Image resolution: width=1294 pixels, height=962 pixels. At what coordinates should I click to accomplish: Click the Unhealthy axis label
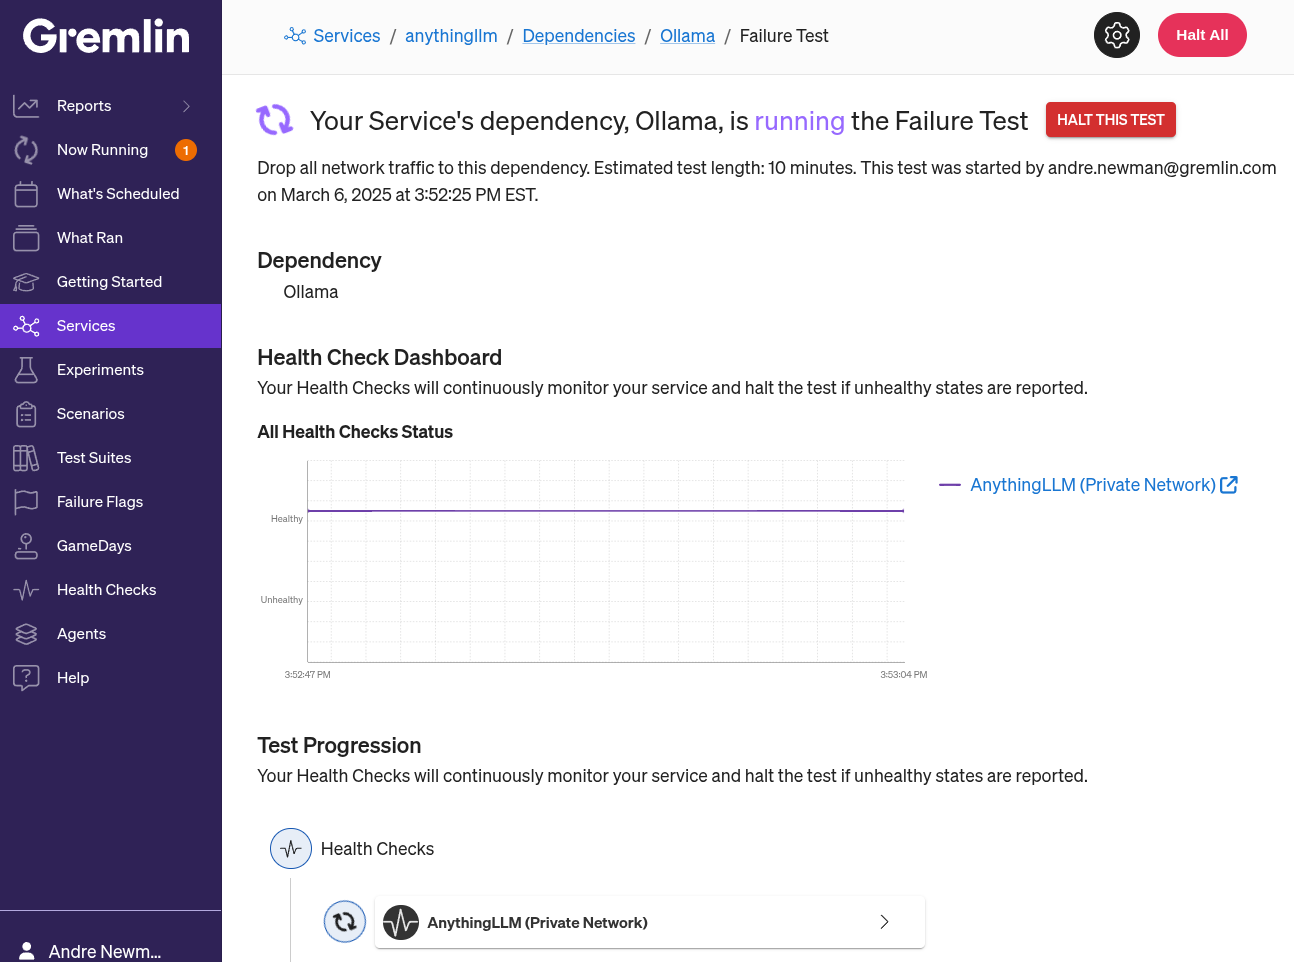(281, 600)
